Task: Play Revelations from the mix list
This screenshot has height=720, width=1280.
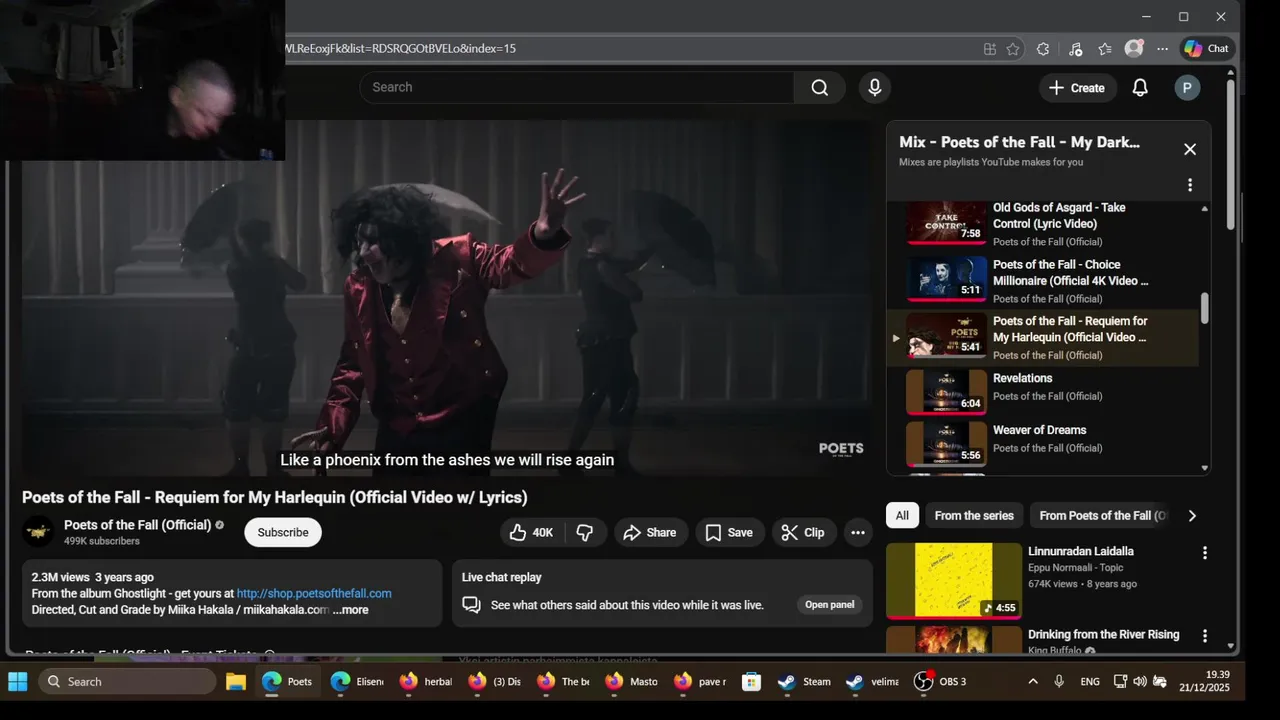Action: [x=1045, y=390]
